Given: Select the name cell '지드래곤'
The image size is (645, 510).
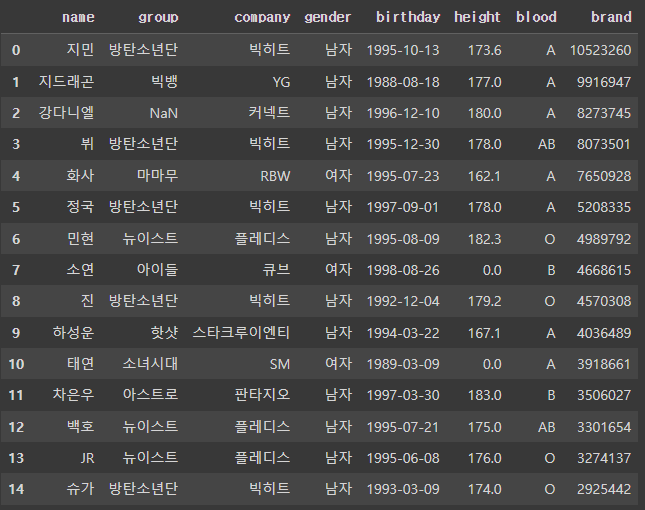Looking at the screenshot, I should (x=66, y=81).
